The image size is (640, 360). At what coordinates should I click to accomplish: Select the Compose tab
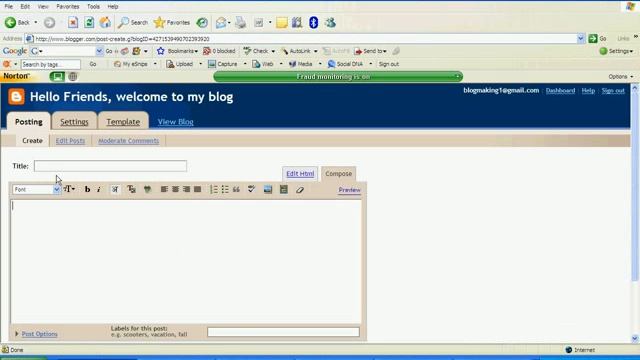[338, 174]
